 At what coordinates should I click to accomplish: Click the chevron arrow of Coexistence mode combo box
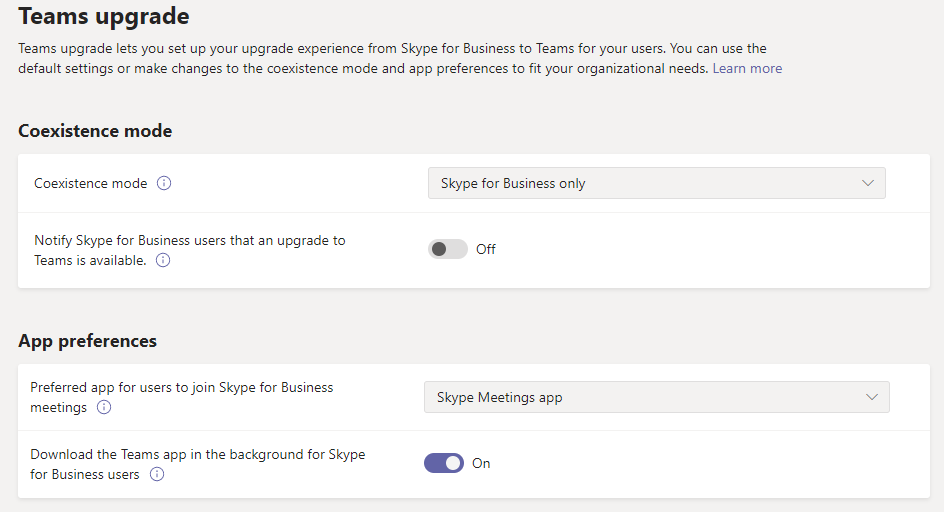[868, 183]
